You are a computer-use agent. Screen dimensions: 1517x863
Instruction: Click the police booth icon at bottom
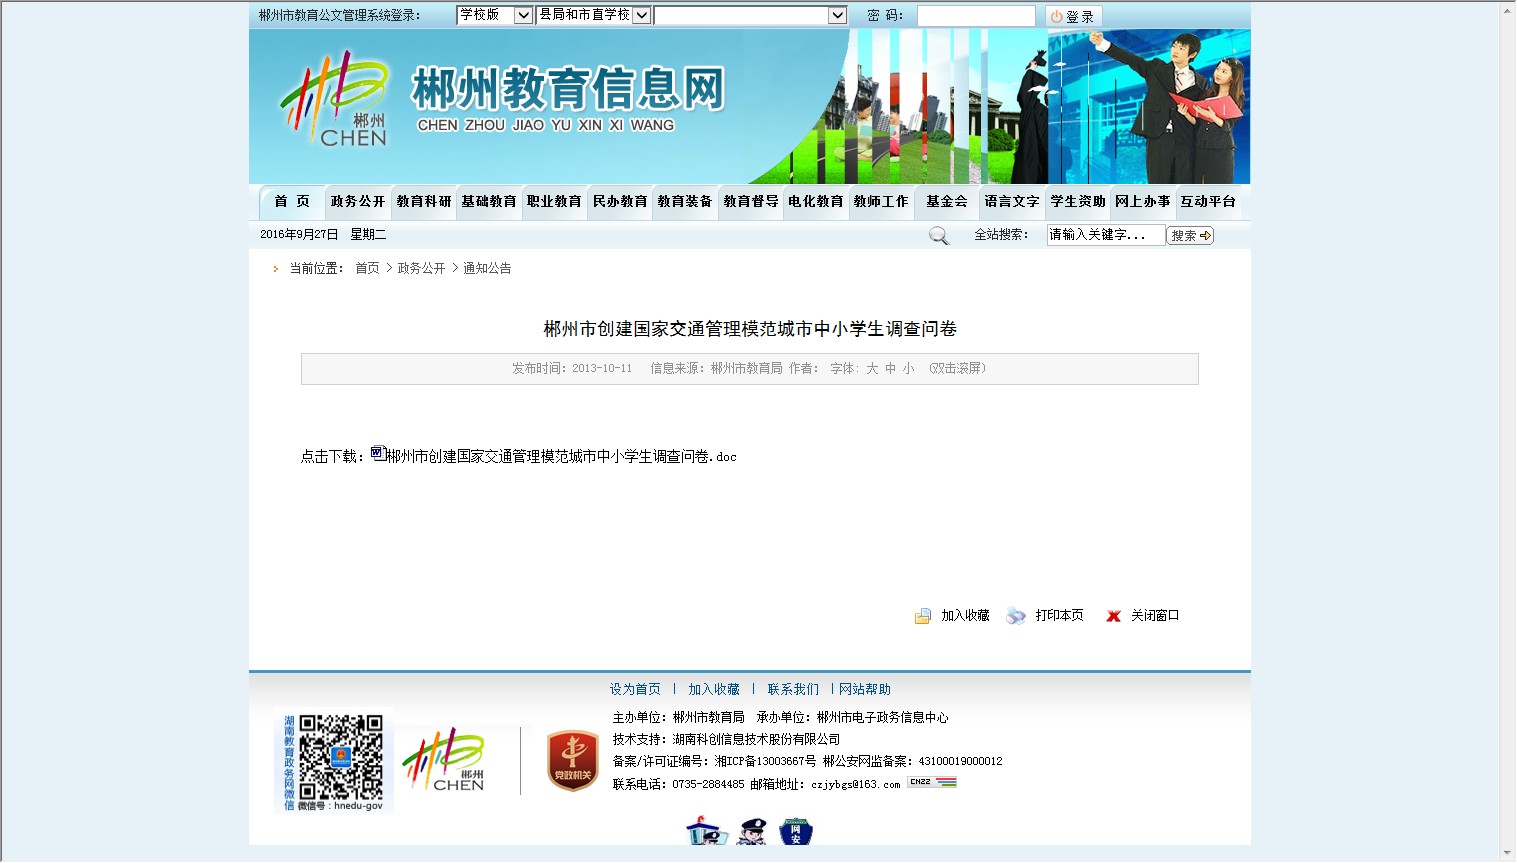click(707, 831)
